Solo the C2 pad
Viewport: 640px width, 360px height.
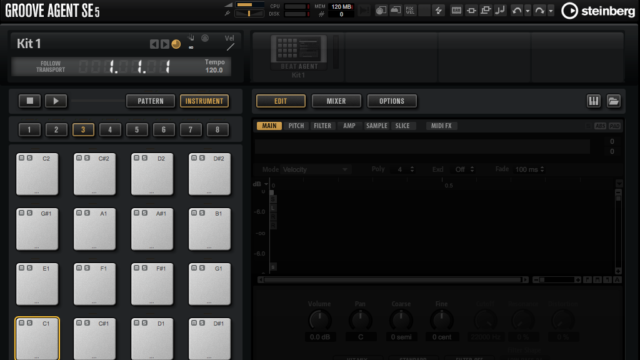pyautogui.click(x=29, y=158)
